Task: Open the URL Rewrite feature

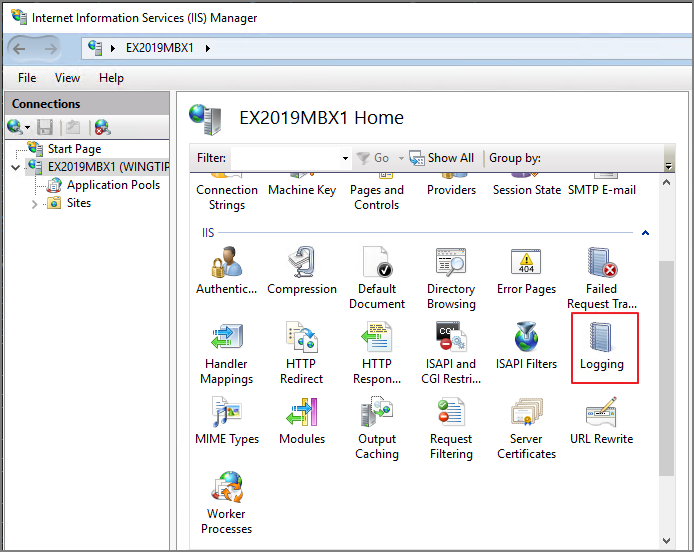Action: tap(601, 421)
